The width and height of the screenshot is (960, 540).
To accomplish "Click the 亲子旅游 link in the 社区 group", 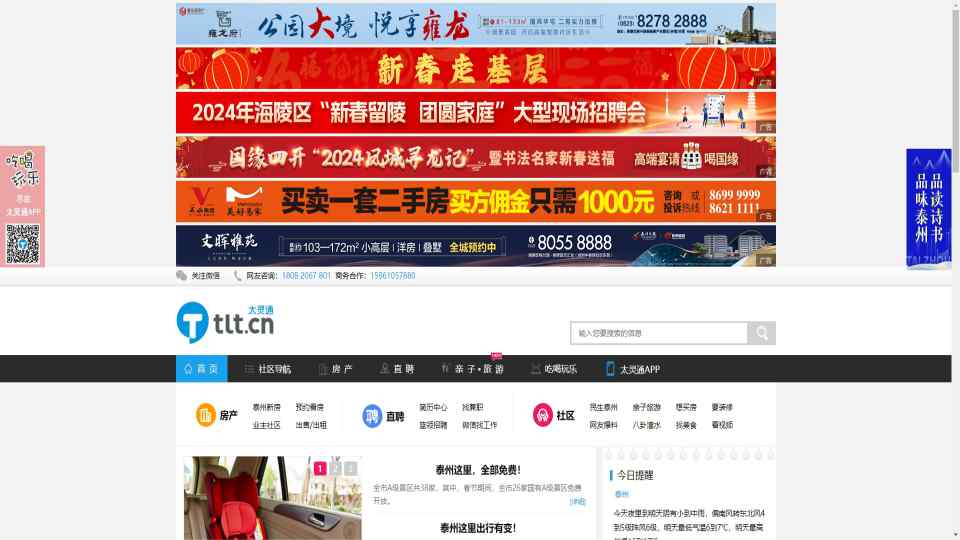I will coord(647,407).
